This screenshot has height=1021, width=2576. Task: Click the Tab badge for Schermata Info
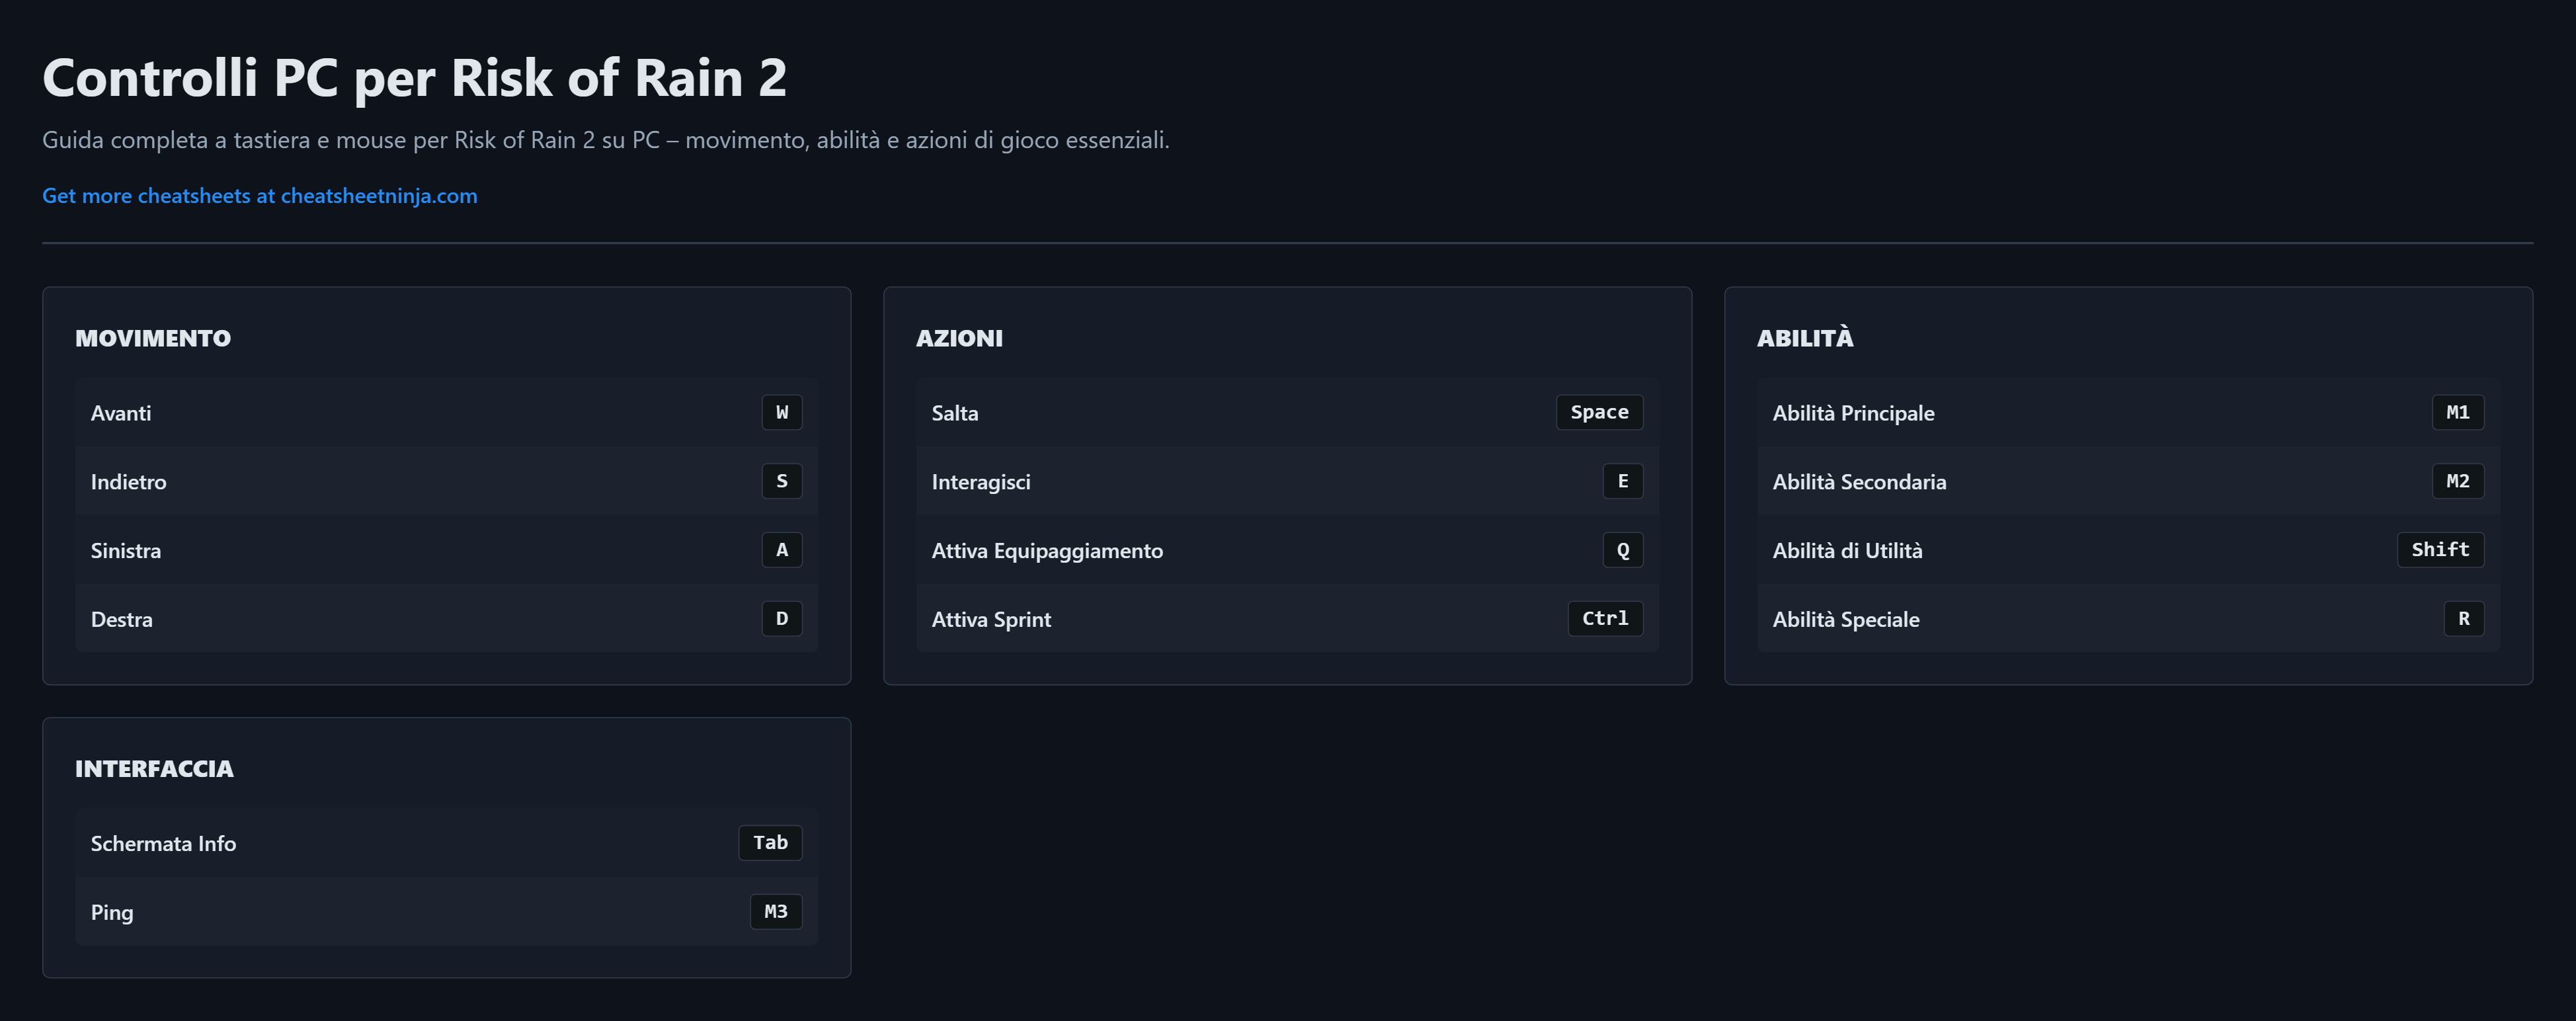click(x=770, y=843)
